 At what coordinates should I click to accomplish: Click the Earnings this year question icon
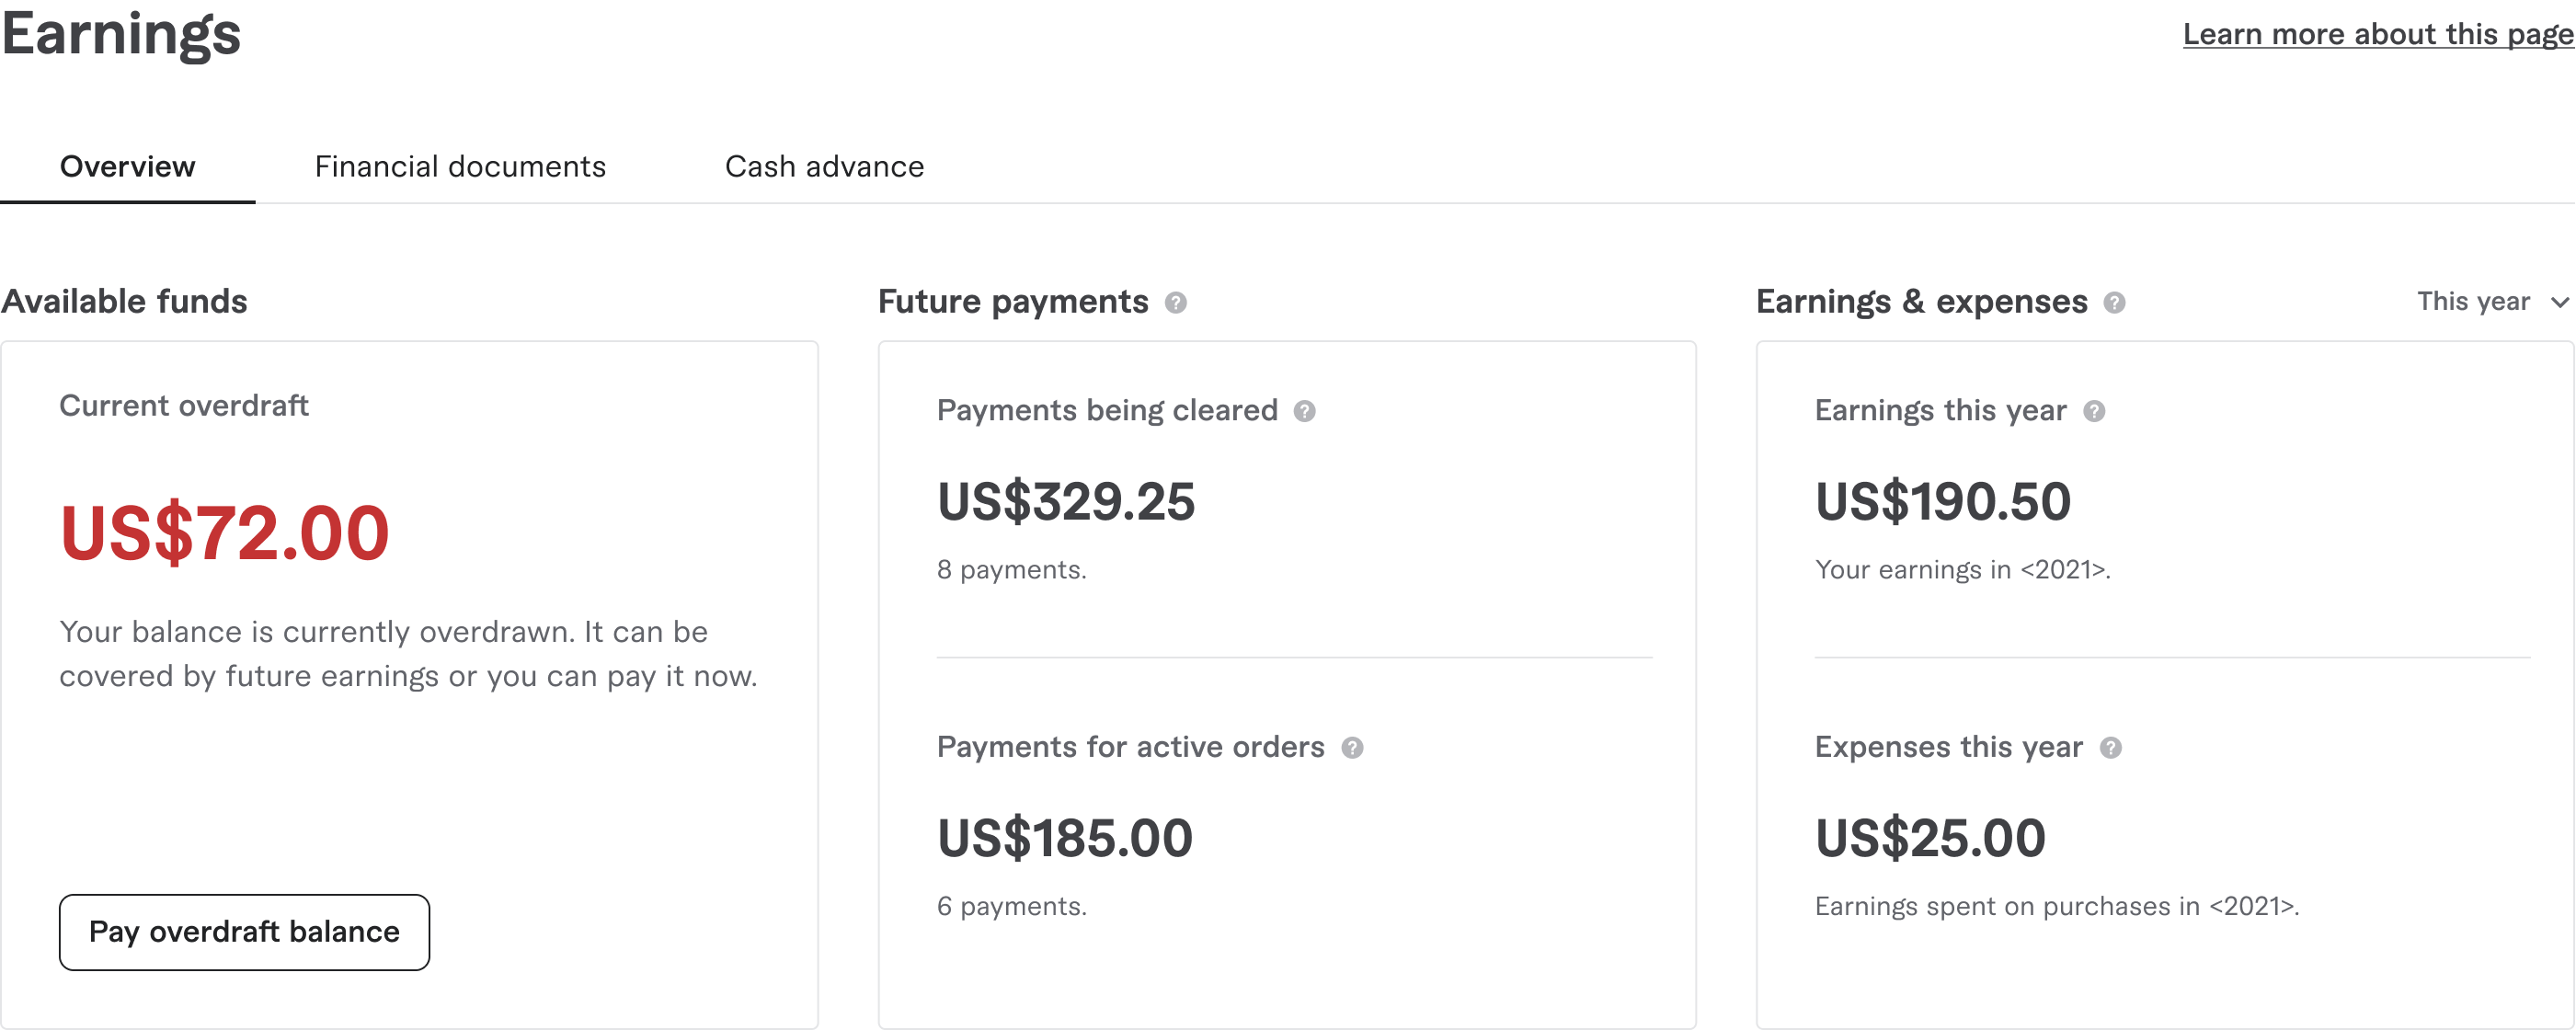tap(2094, 411)
